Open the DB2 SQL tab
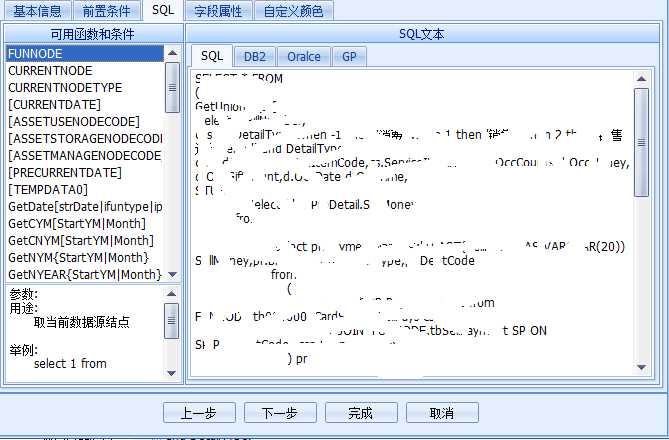The image size is (669, 440). 255,57
